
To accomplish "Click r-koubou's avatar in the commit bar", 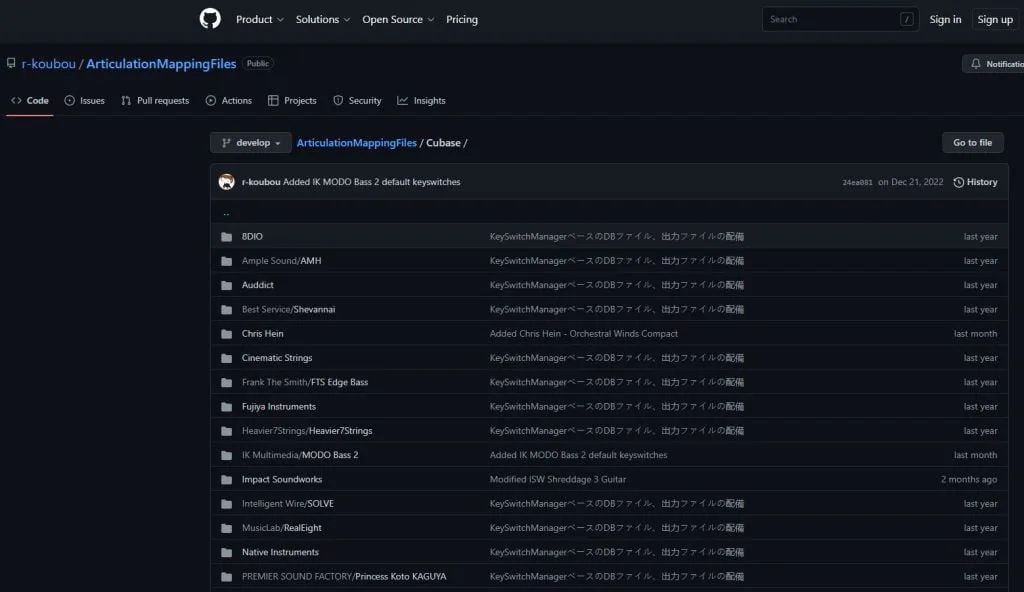I will 228,182.
